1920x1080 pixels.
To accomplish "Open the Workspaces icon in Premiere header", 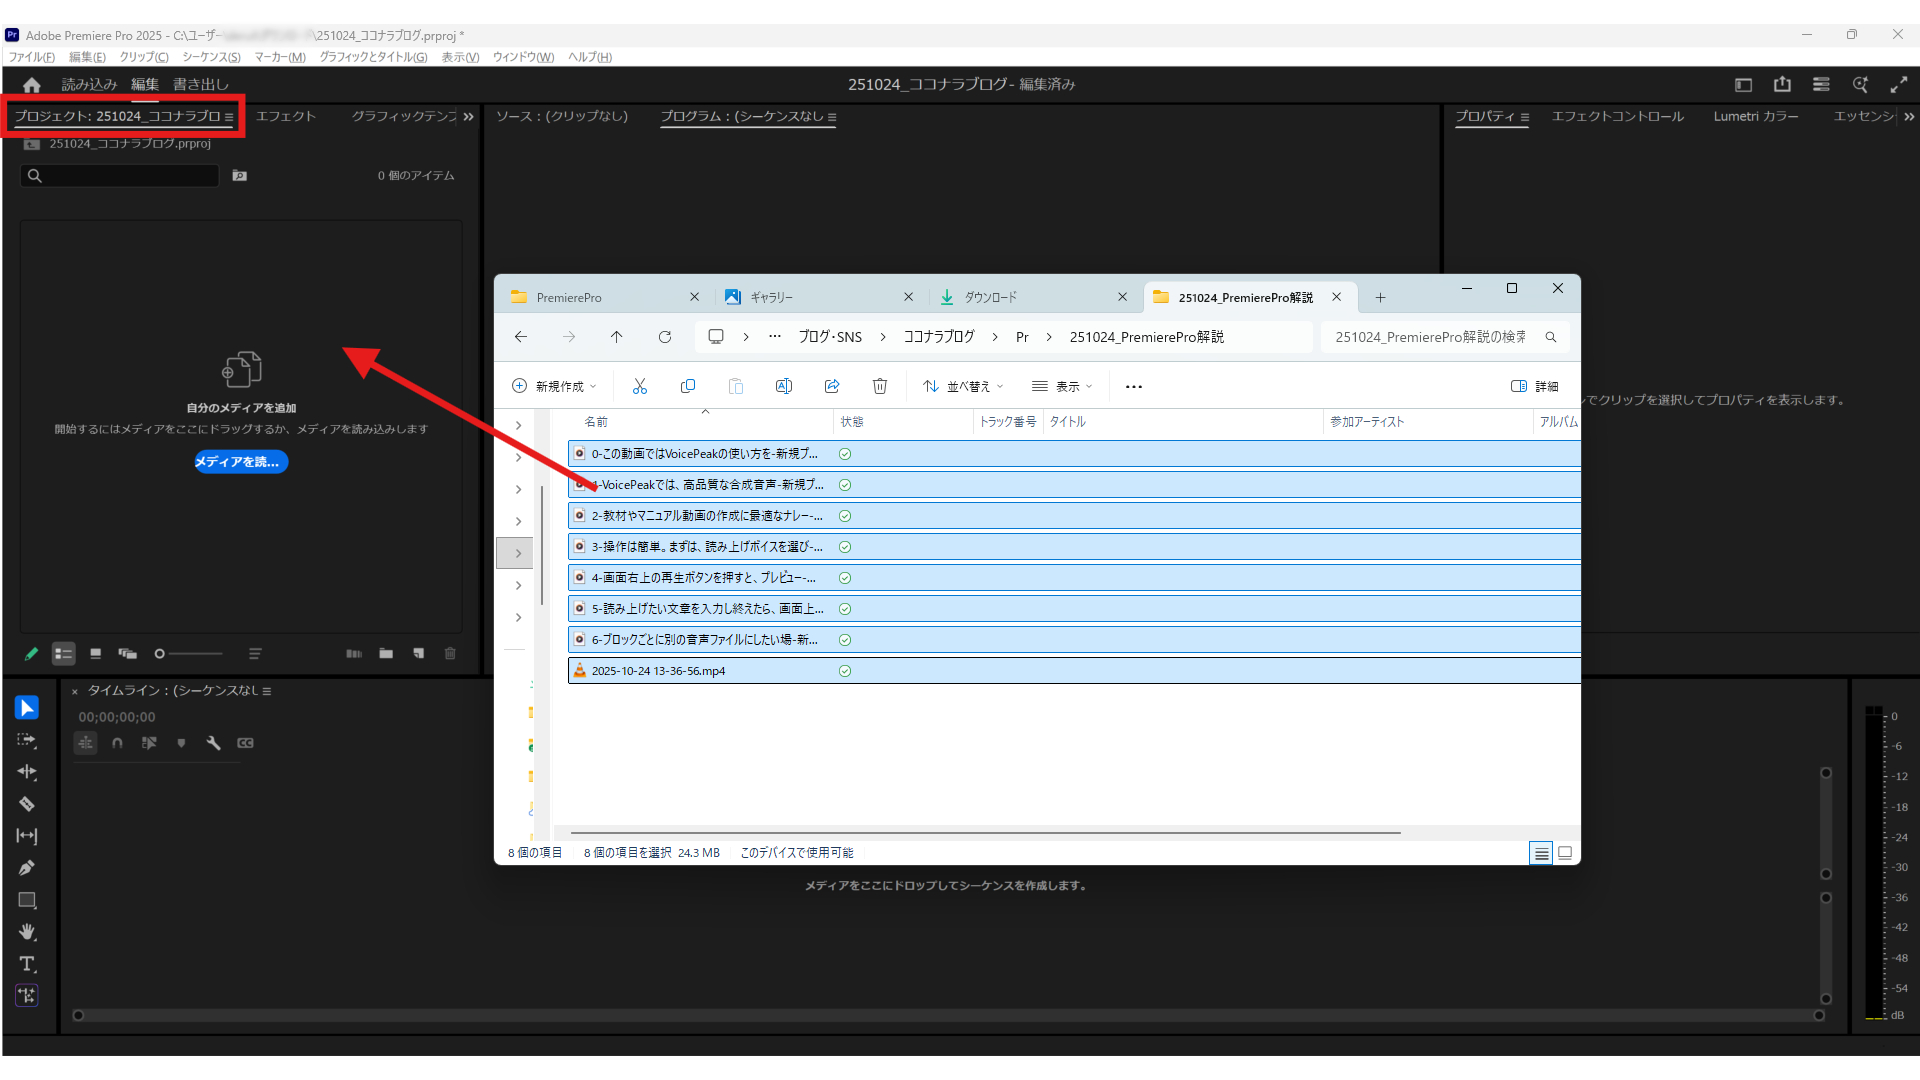I will [x=1743, y=85].
